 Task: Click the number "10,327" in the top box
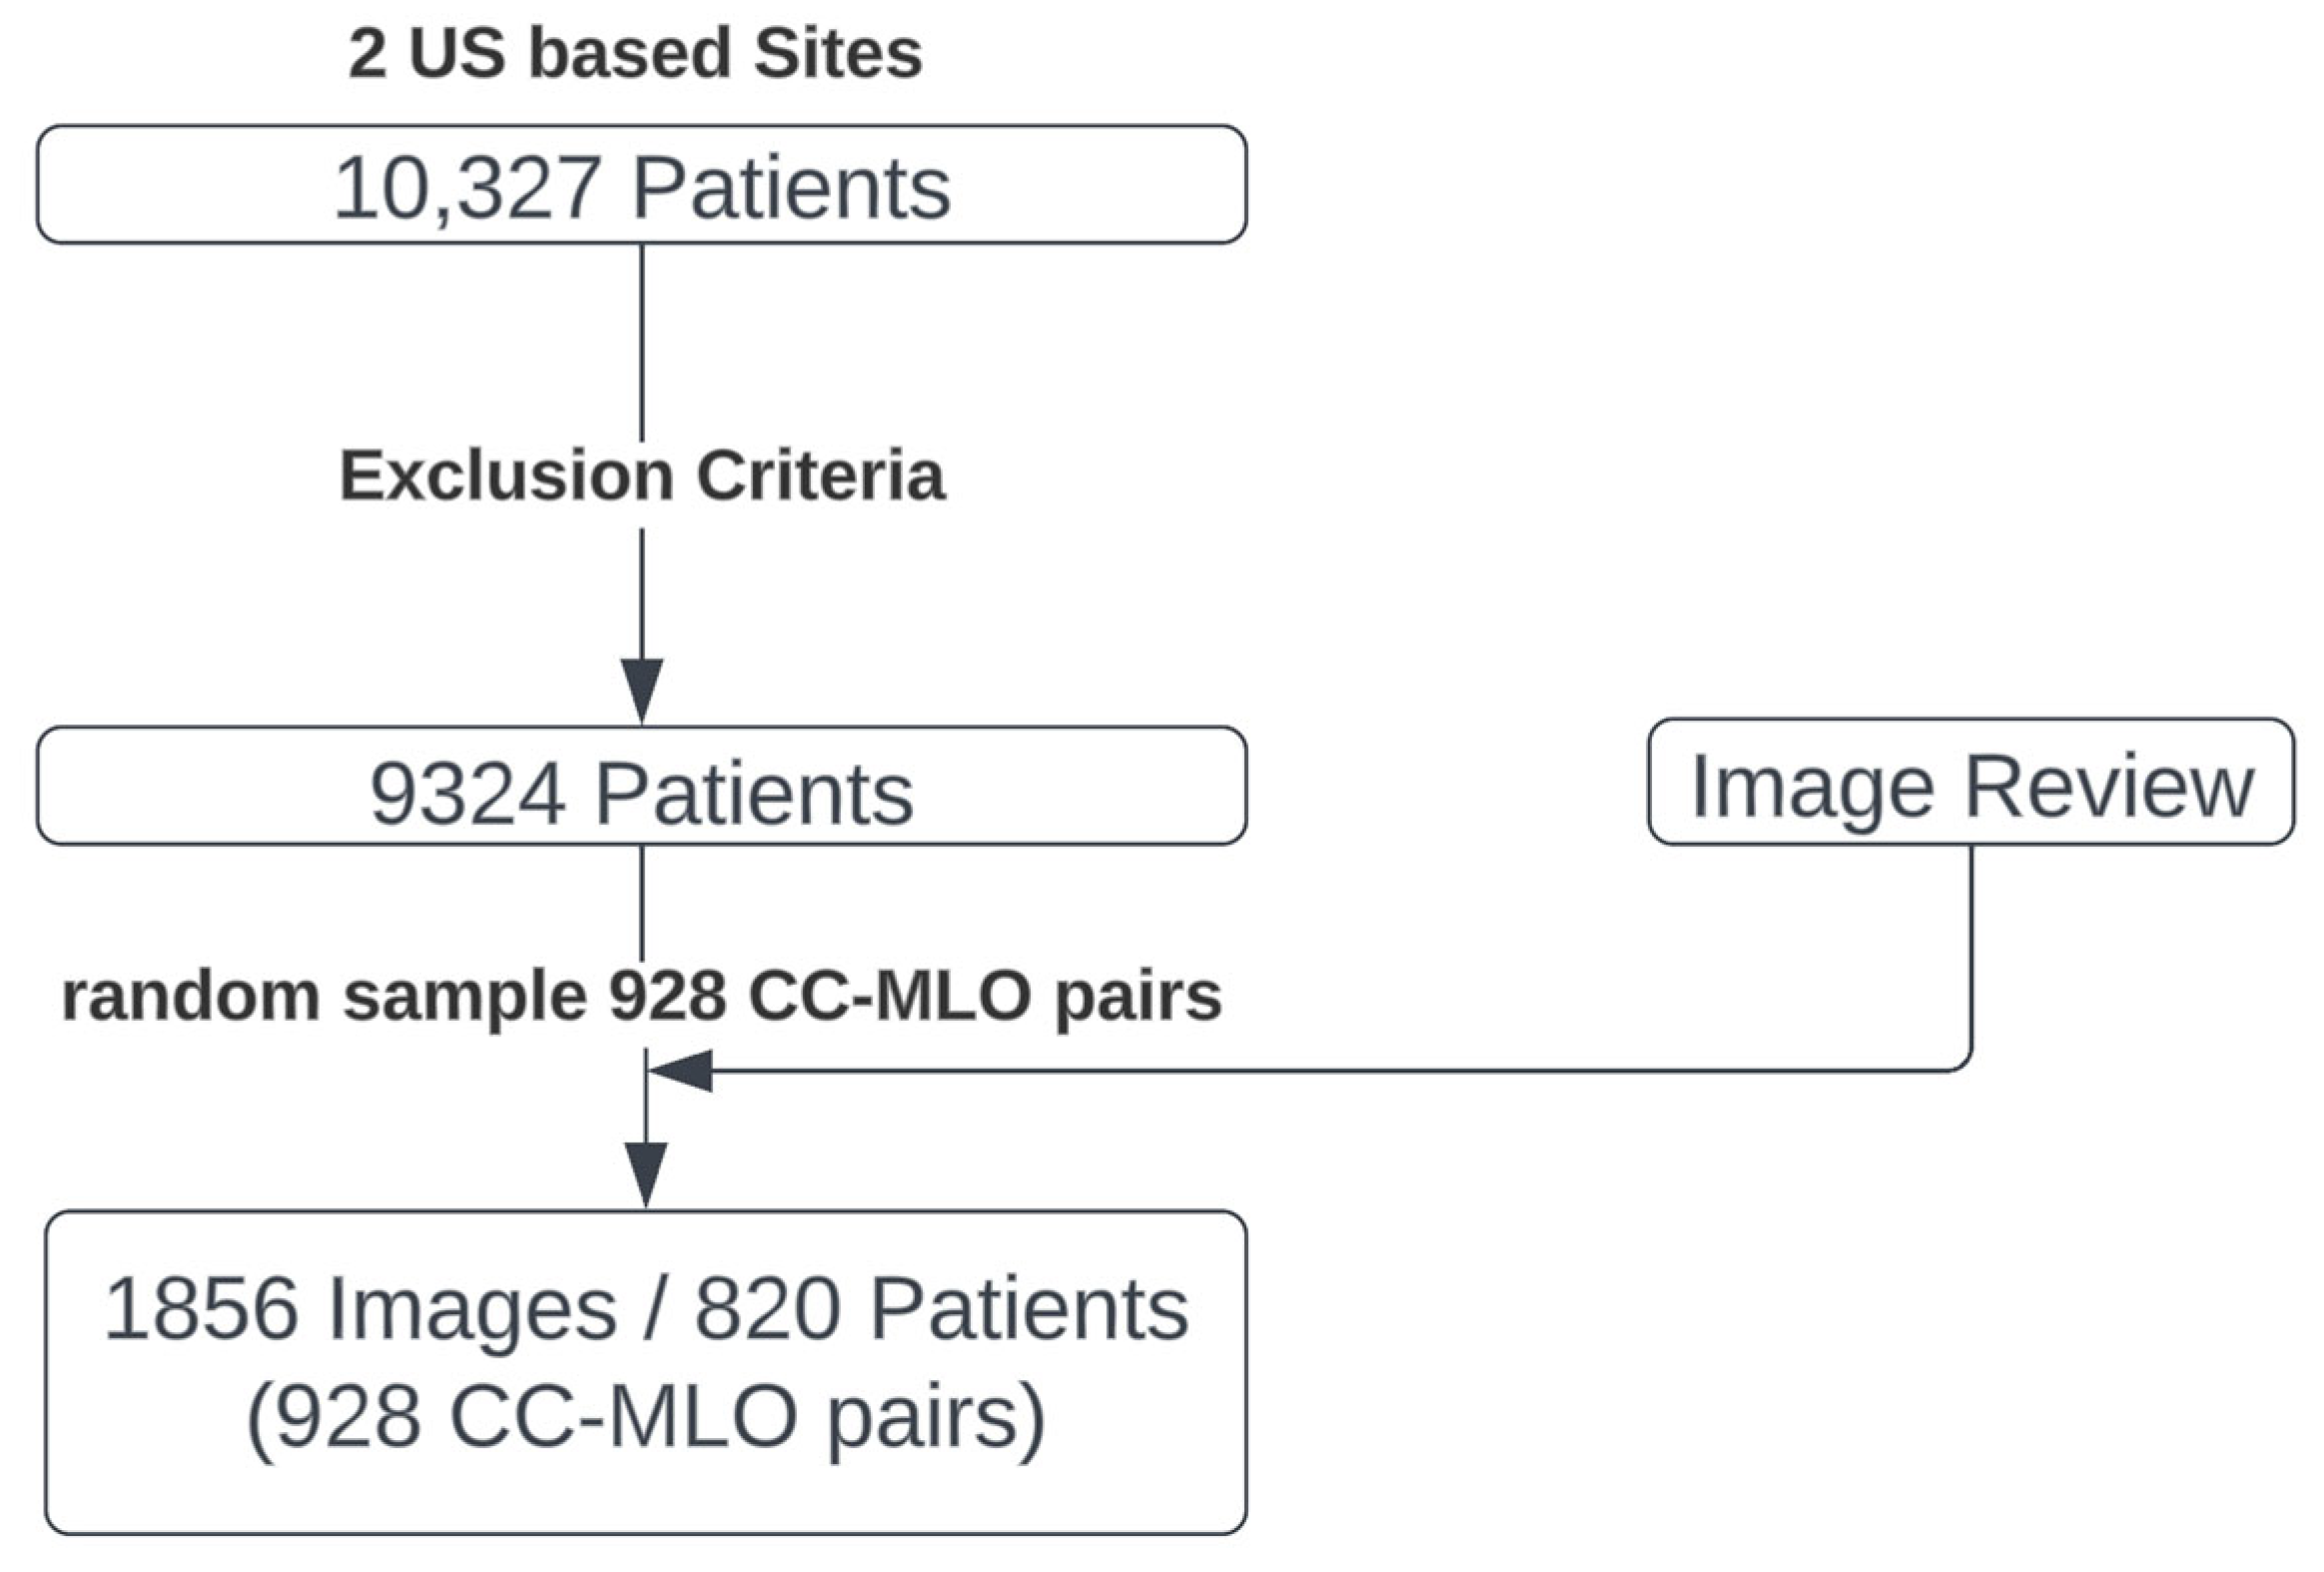[466, 188]
